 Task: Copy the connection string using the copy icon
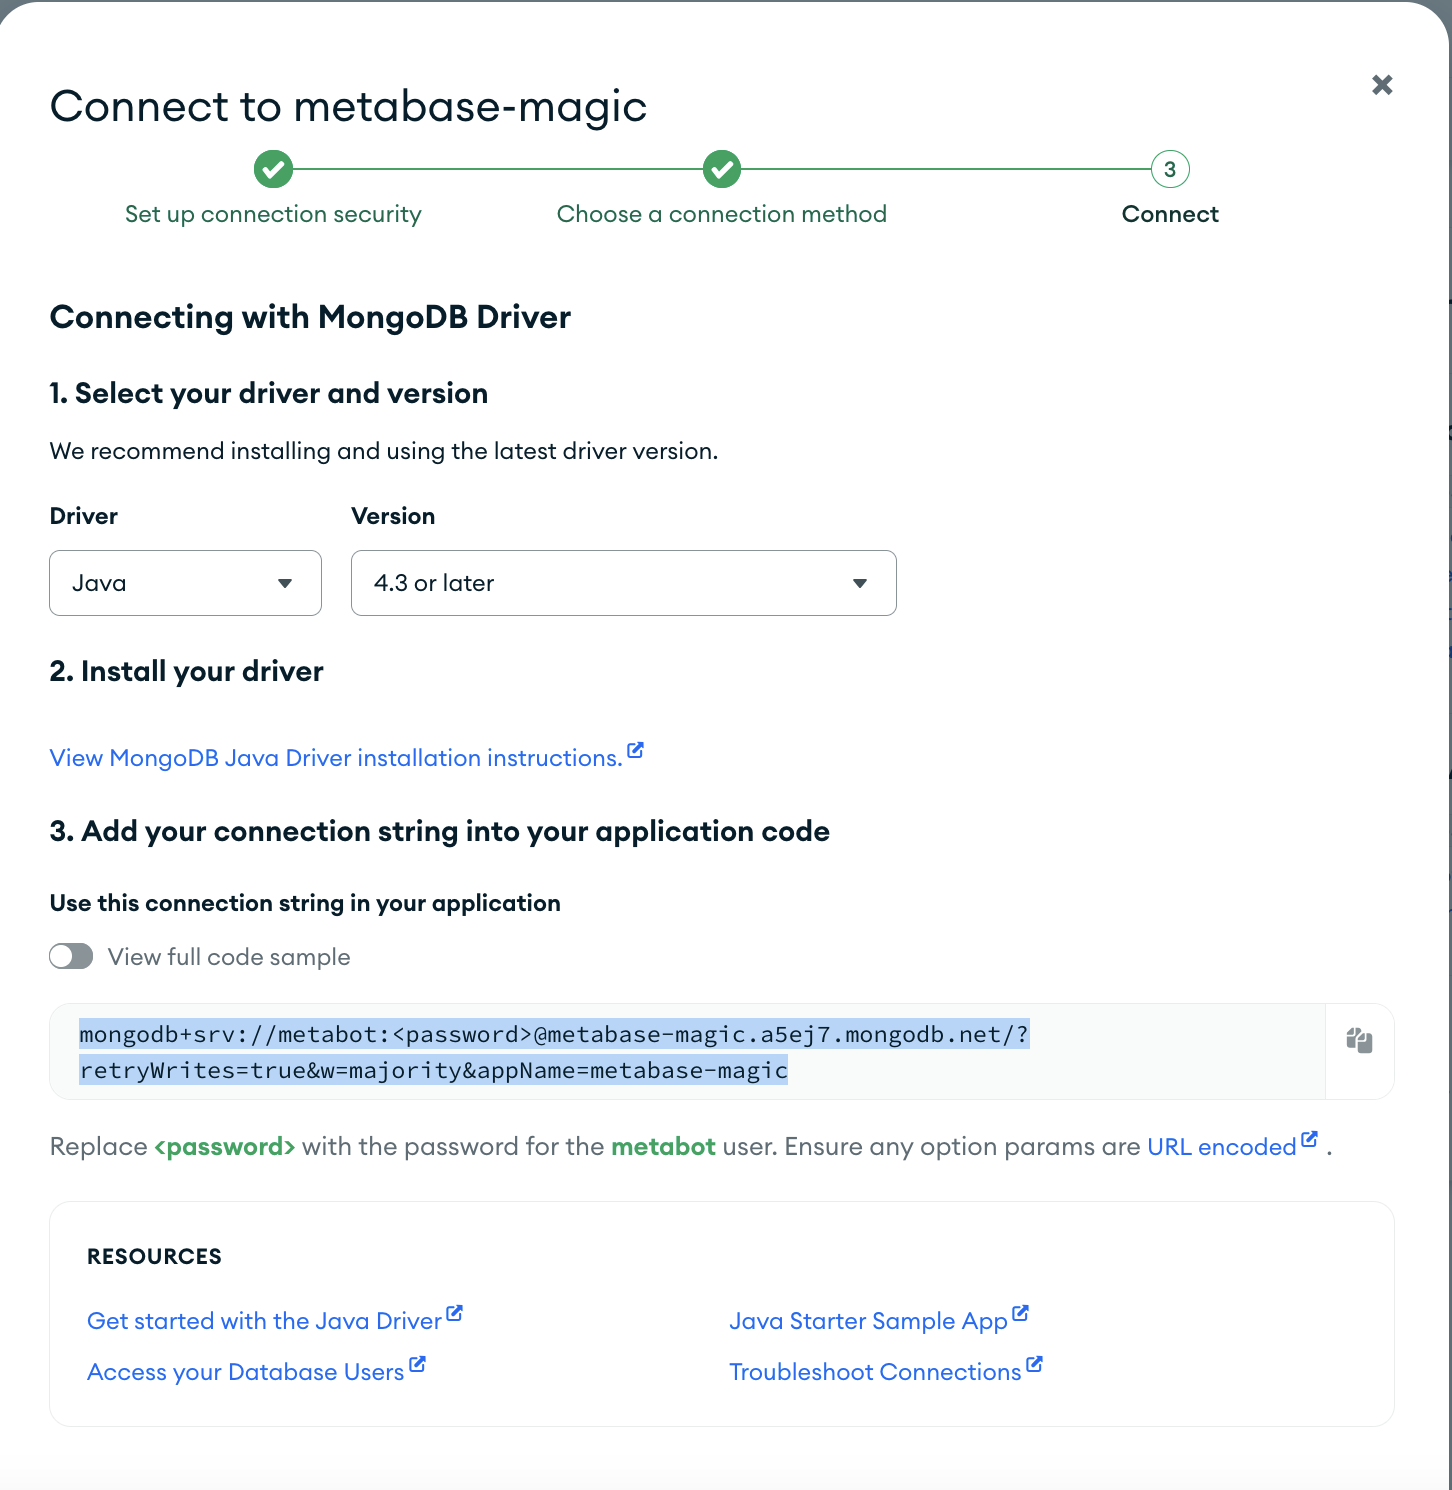(1358, 1042)
